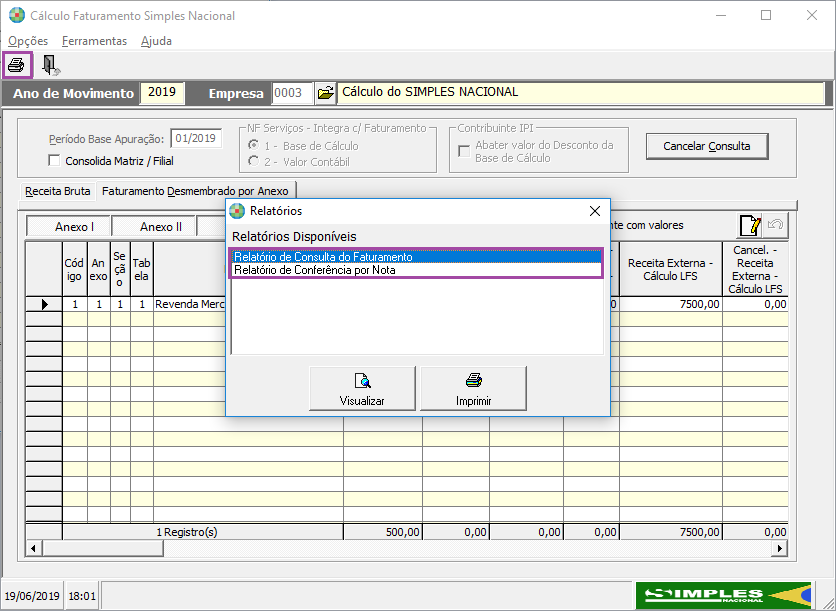
Task: Click the Cancelar Consulta button
Action: 707,146
